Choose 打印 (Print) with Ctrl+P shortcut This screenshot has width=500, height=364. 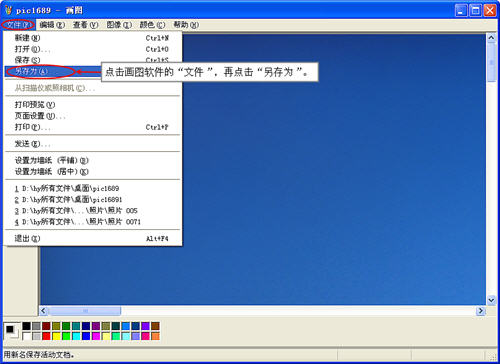click(x=93, y=127)
